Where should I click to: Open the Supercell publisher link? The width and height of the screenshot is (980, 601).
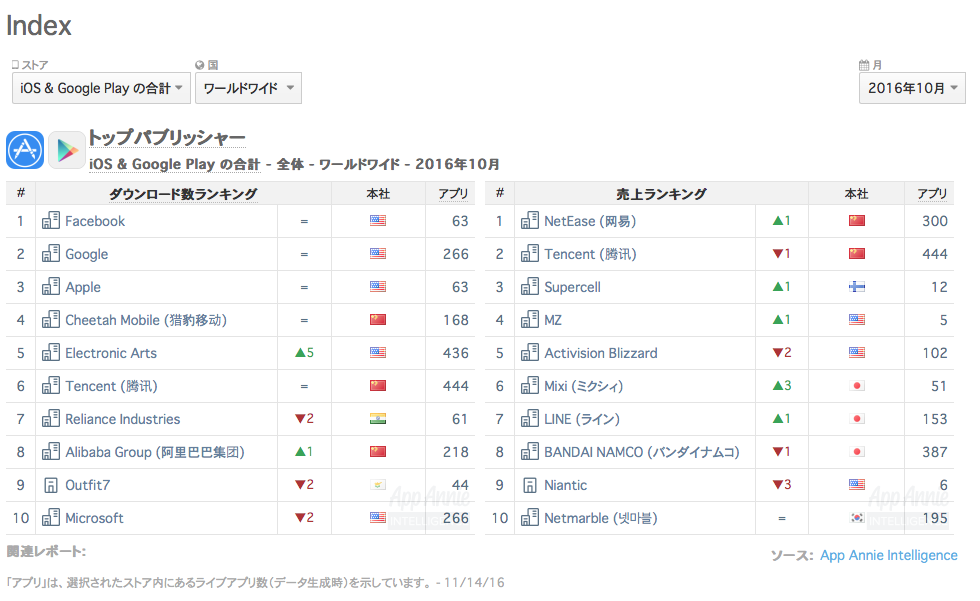point(572,287)
